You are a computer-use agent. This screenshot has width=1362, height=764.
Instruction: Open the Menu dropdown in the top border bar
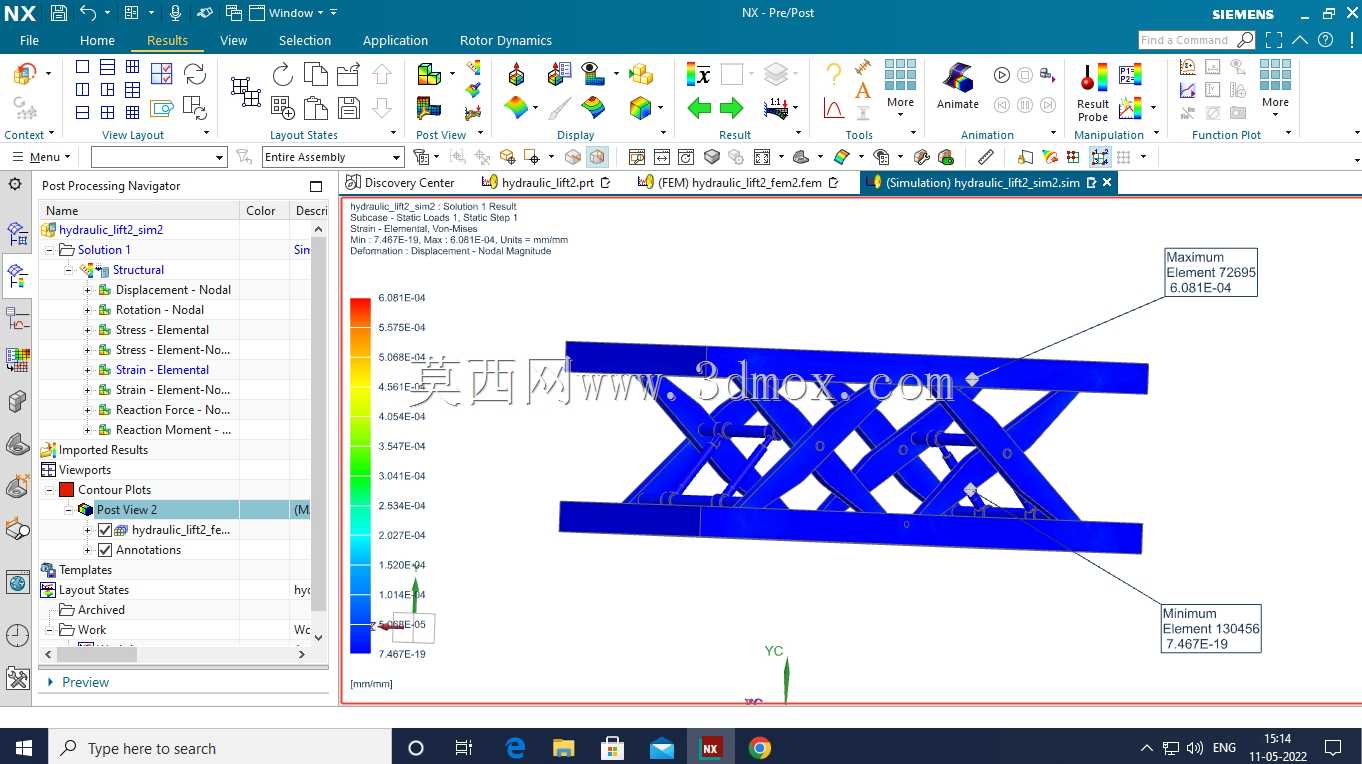(41, 157)
